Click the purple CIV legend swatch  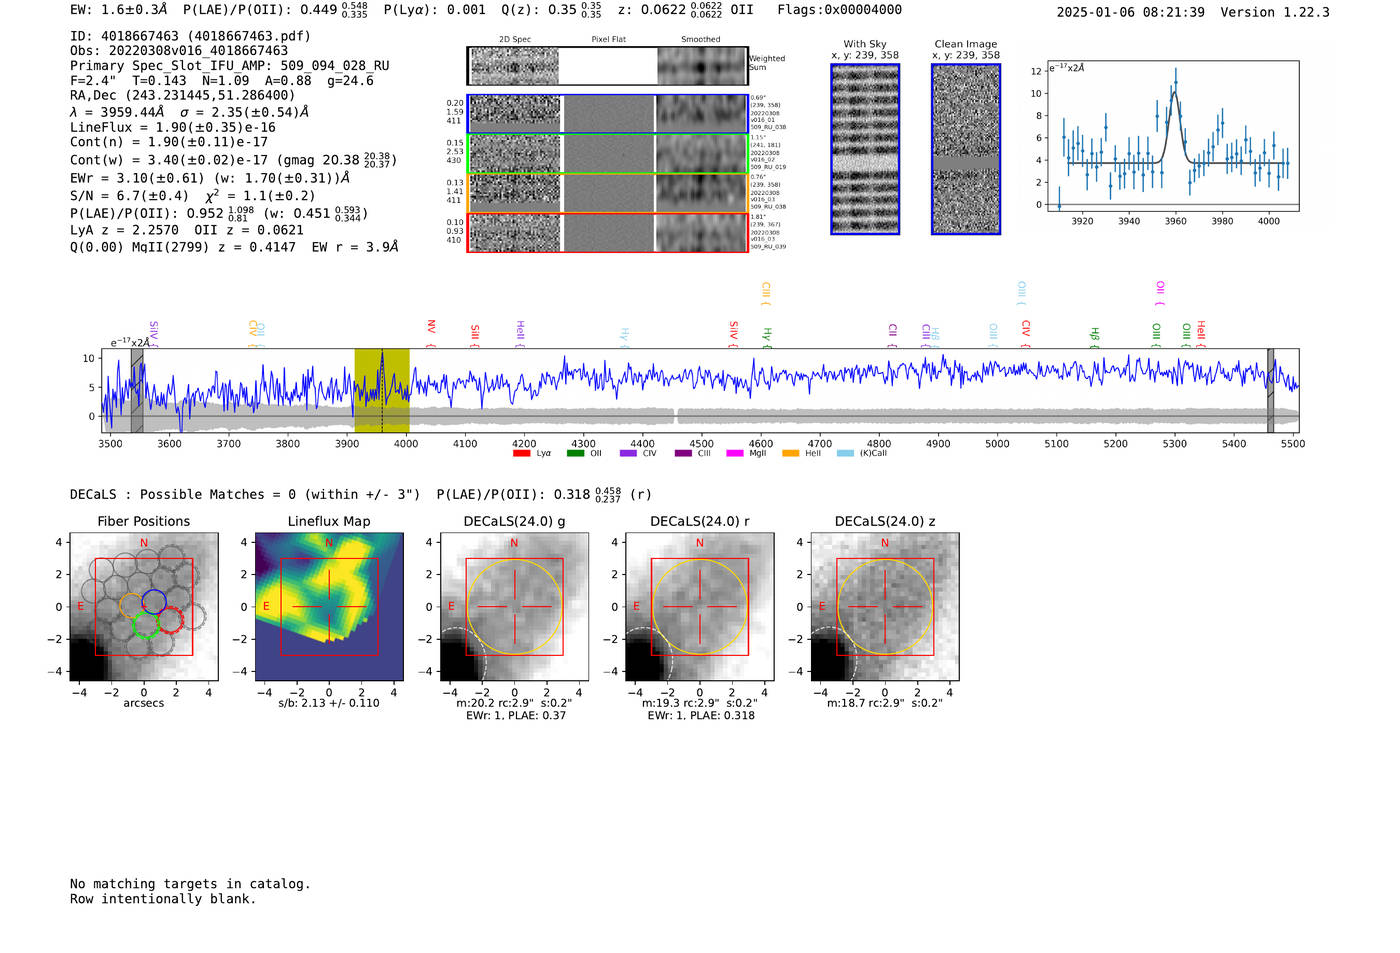point(628,453)
